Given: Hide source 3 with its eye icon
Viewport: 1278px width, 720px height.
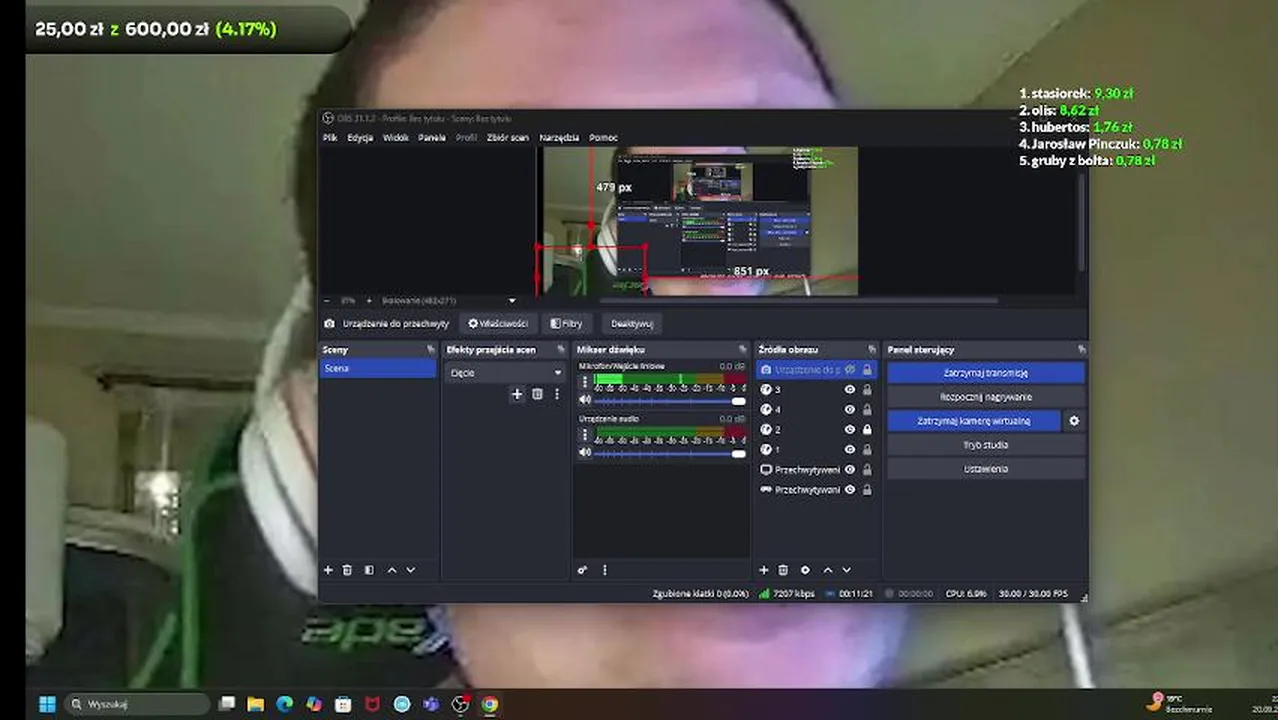Looking at the screenshot, I should pos(850,390).
